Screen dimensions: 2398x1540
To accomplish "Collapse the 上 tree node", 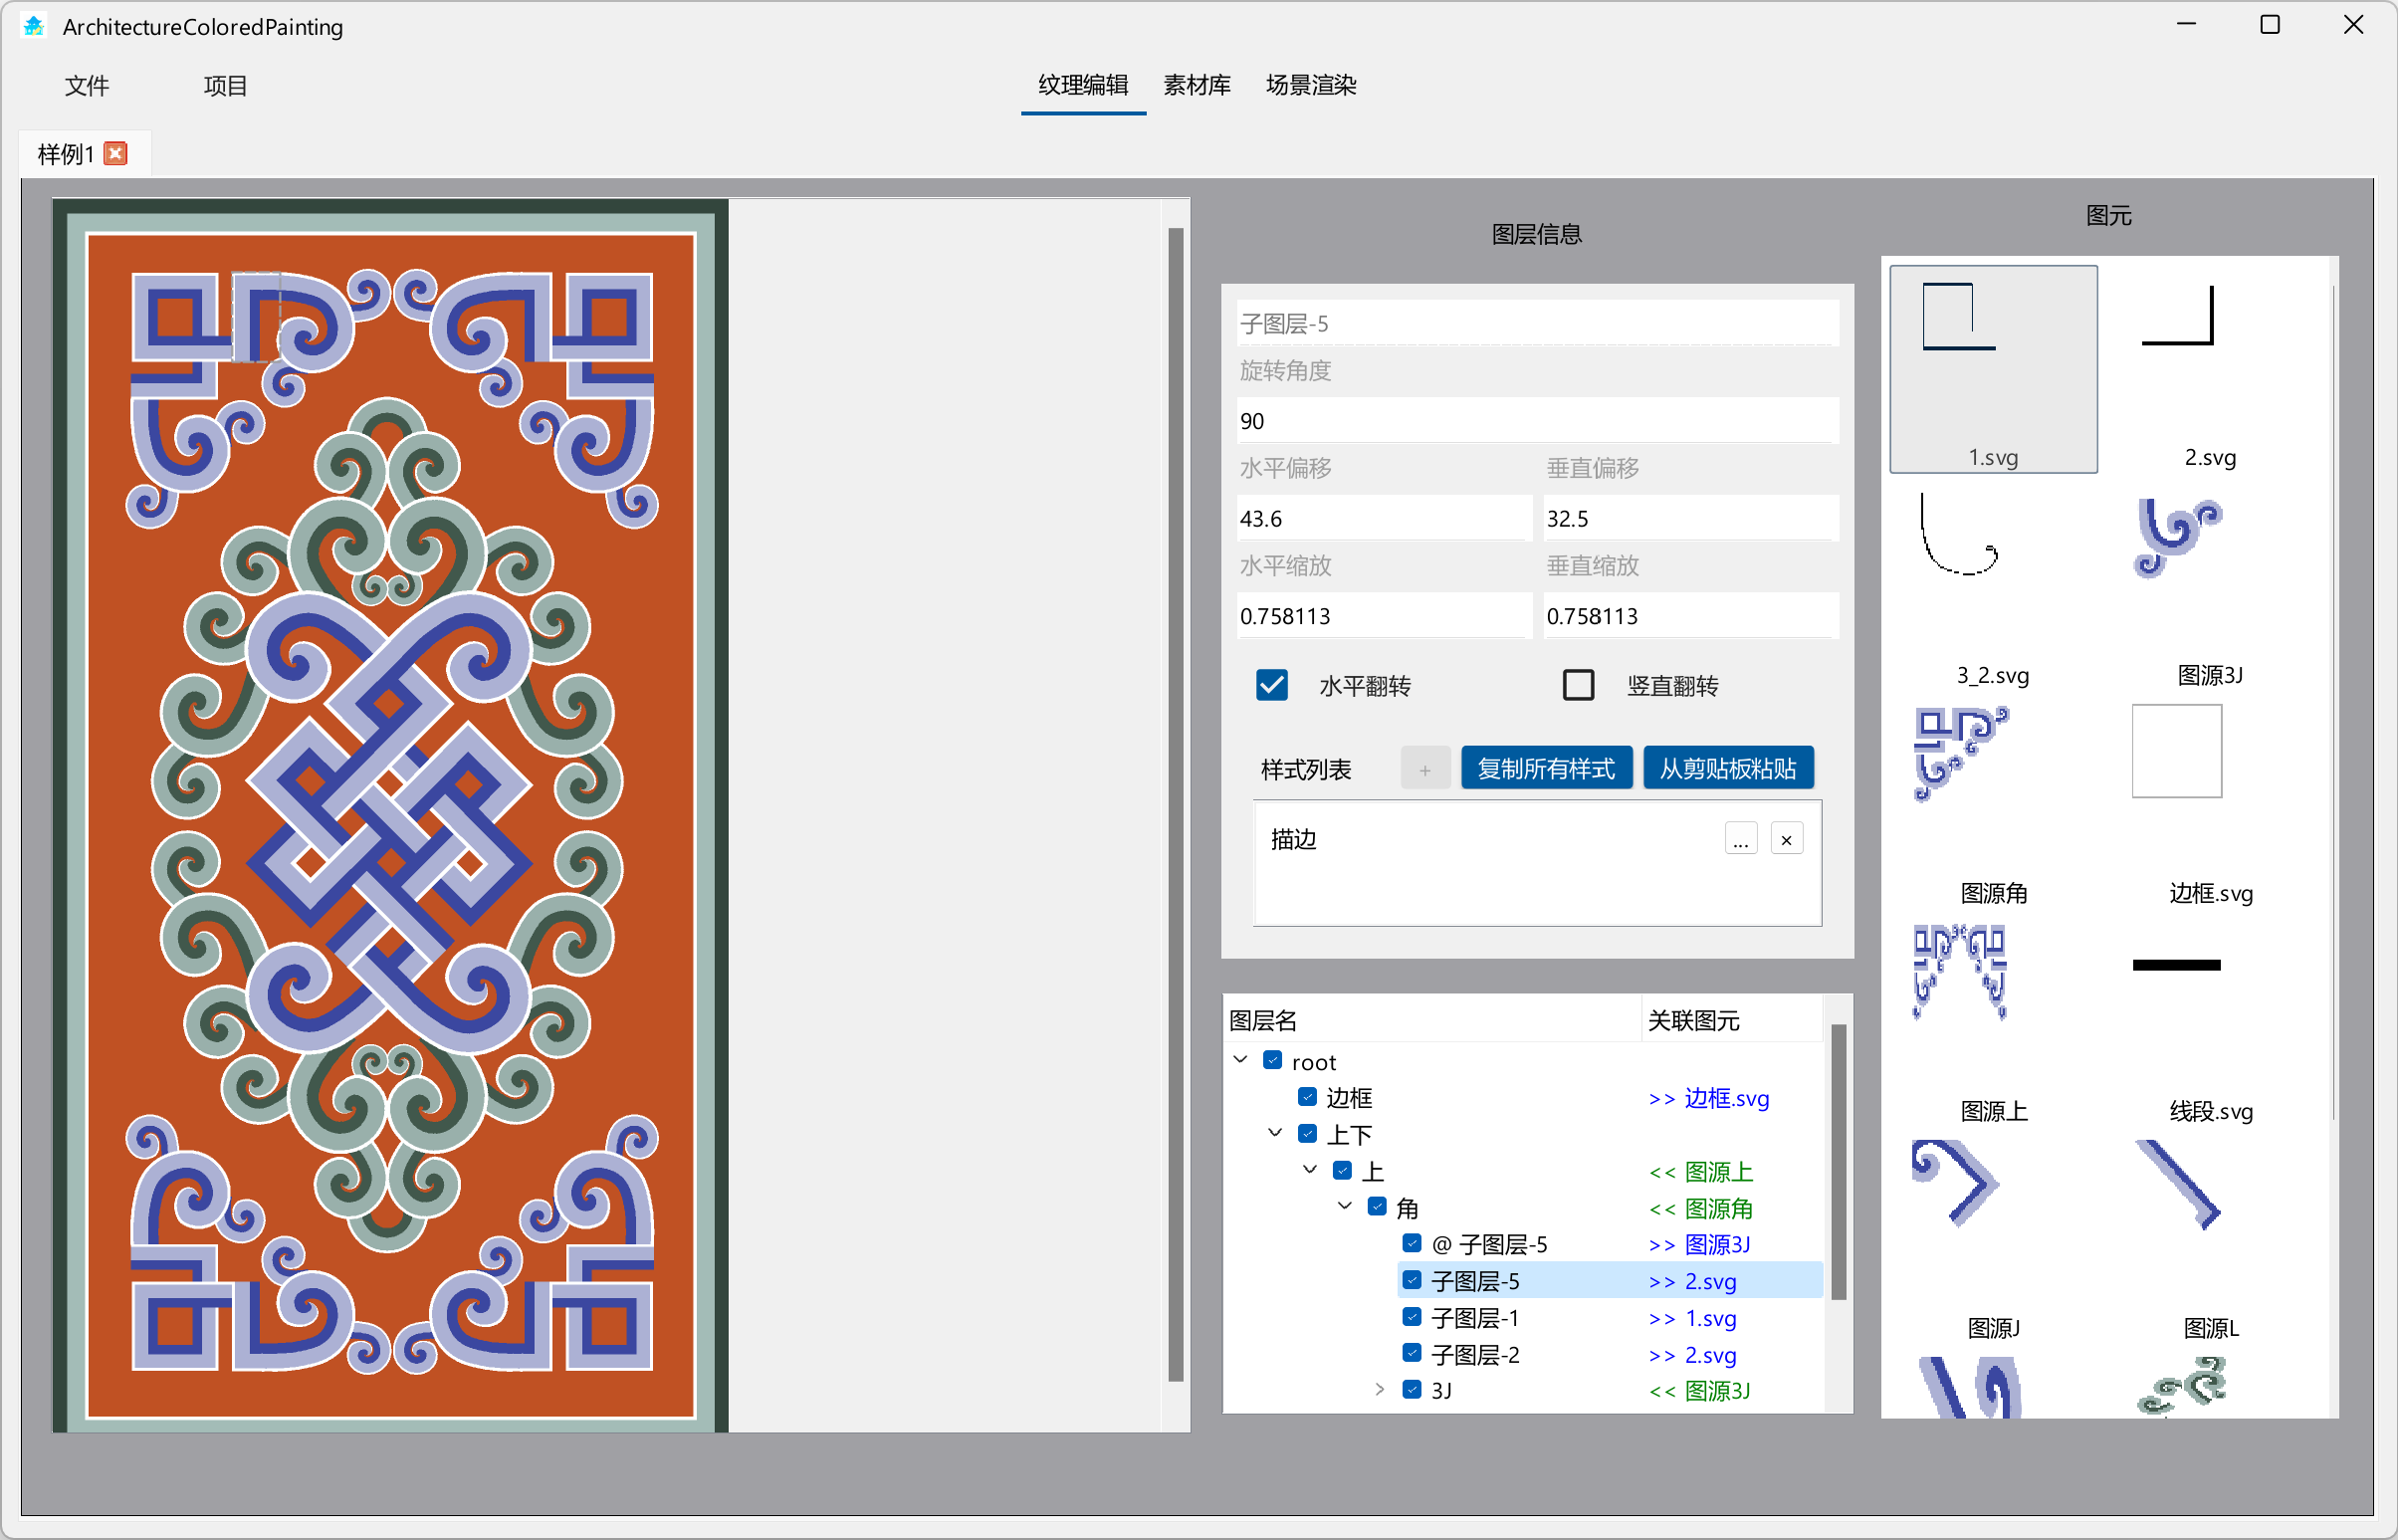I will click(1310, 1169).
